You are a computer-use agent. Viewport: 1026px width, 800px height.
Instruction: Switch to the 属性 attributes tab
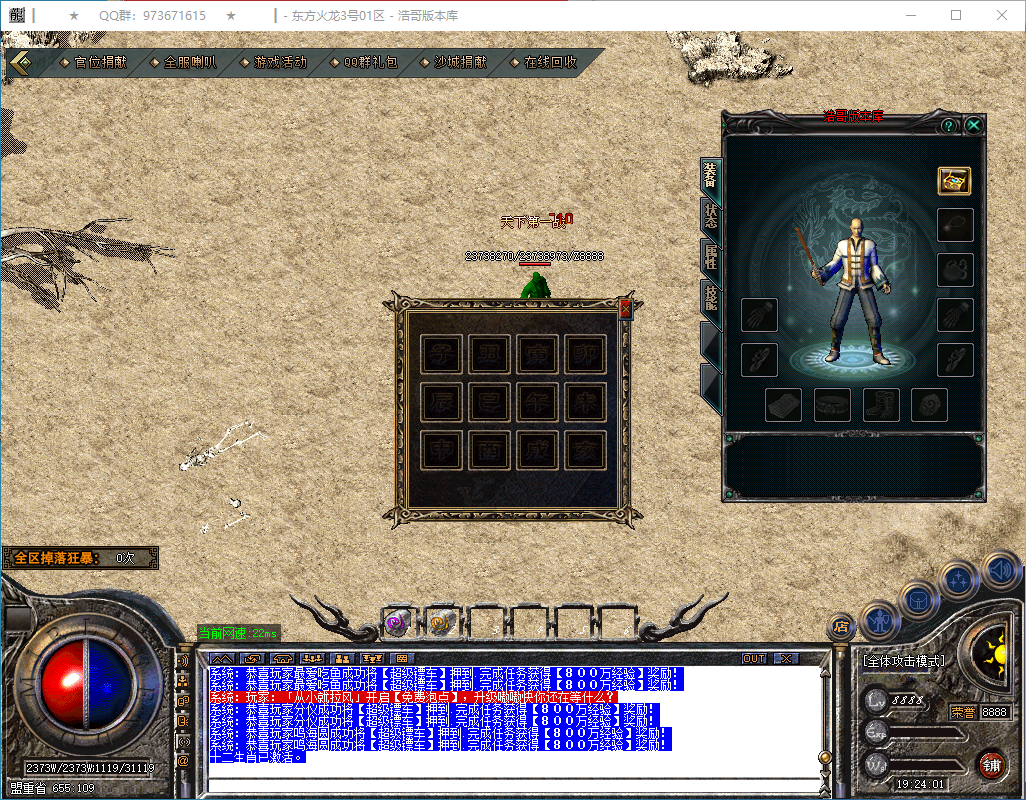[711, 256]
